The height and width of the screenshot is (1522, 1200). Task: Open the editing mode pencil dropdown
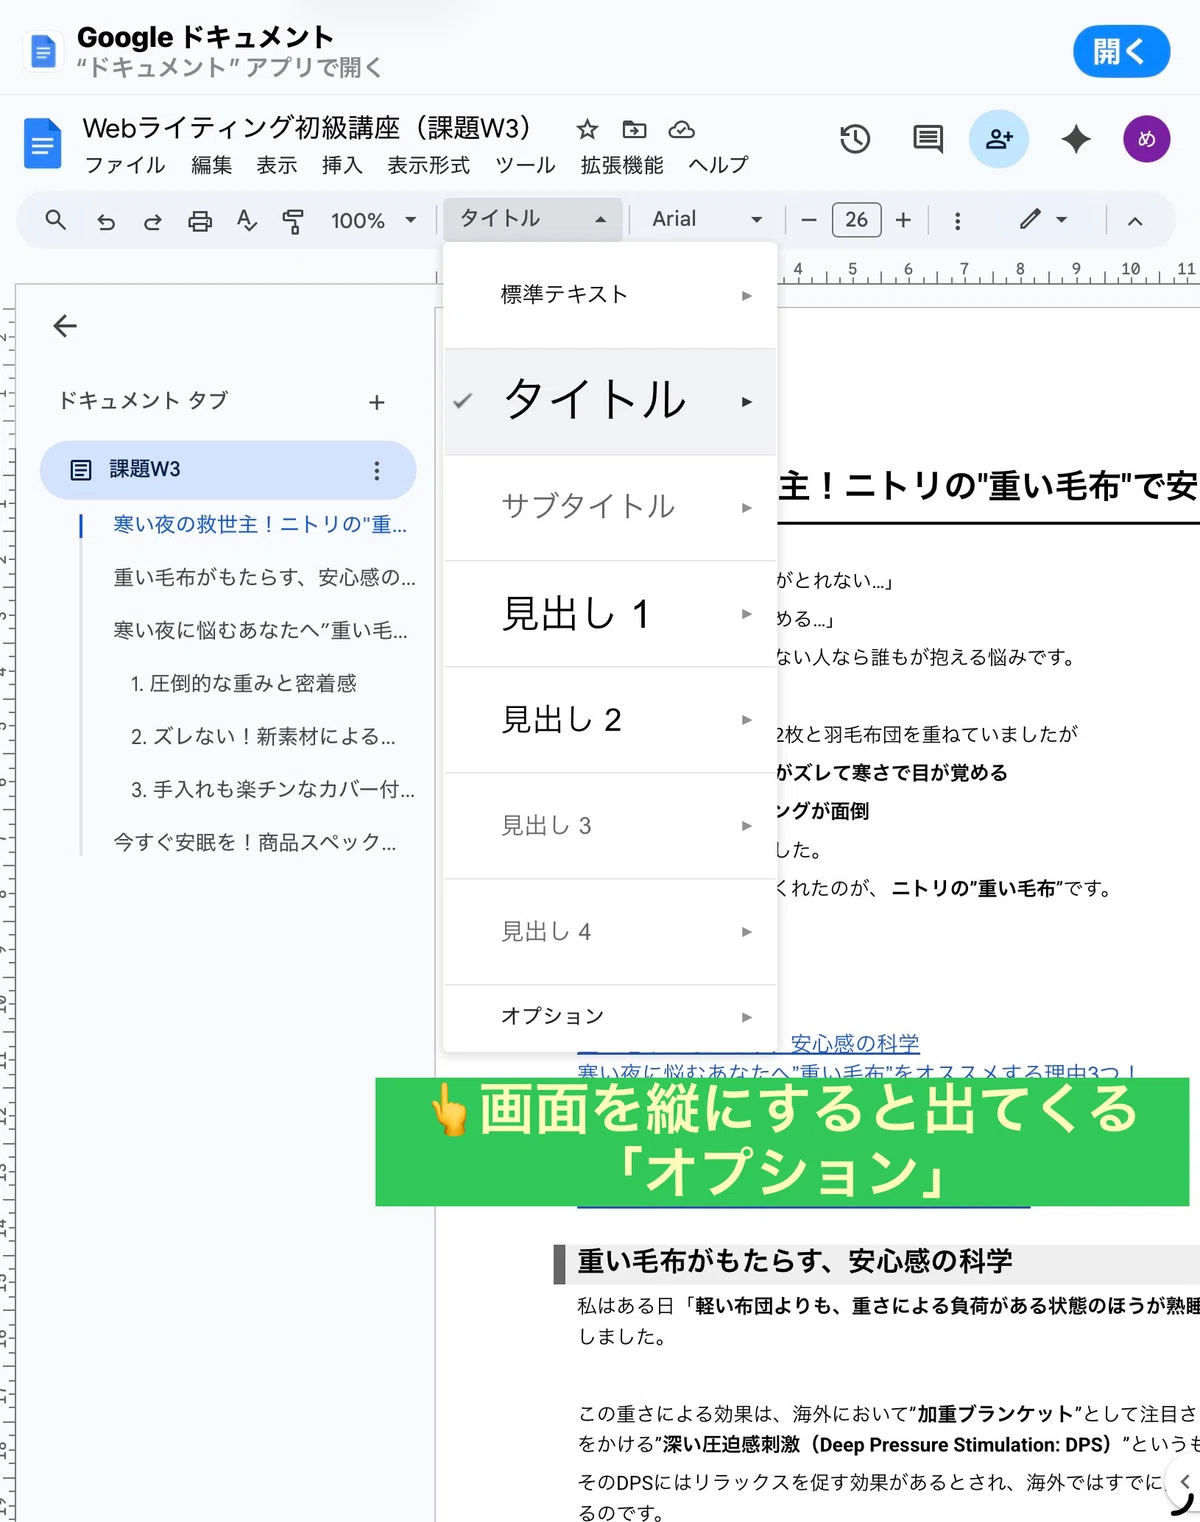point(1043,219)
